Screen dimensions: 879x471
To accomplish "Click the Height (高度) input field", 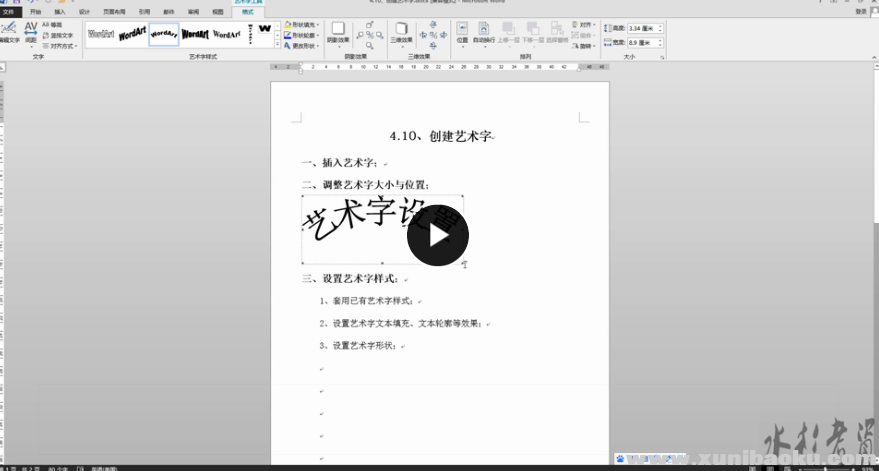I will point(643,29).
